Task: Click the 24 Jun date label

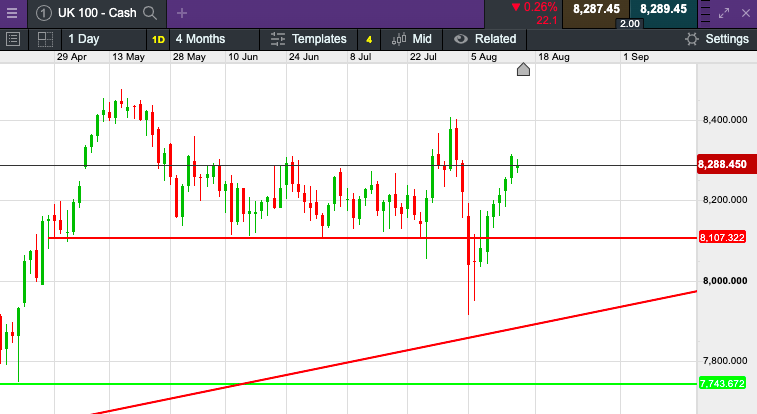Action: pyautogui.click(x=304, y=57)
